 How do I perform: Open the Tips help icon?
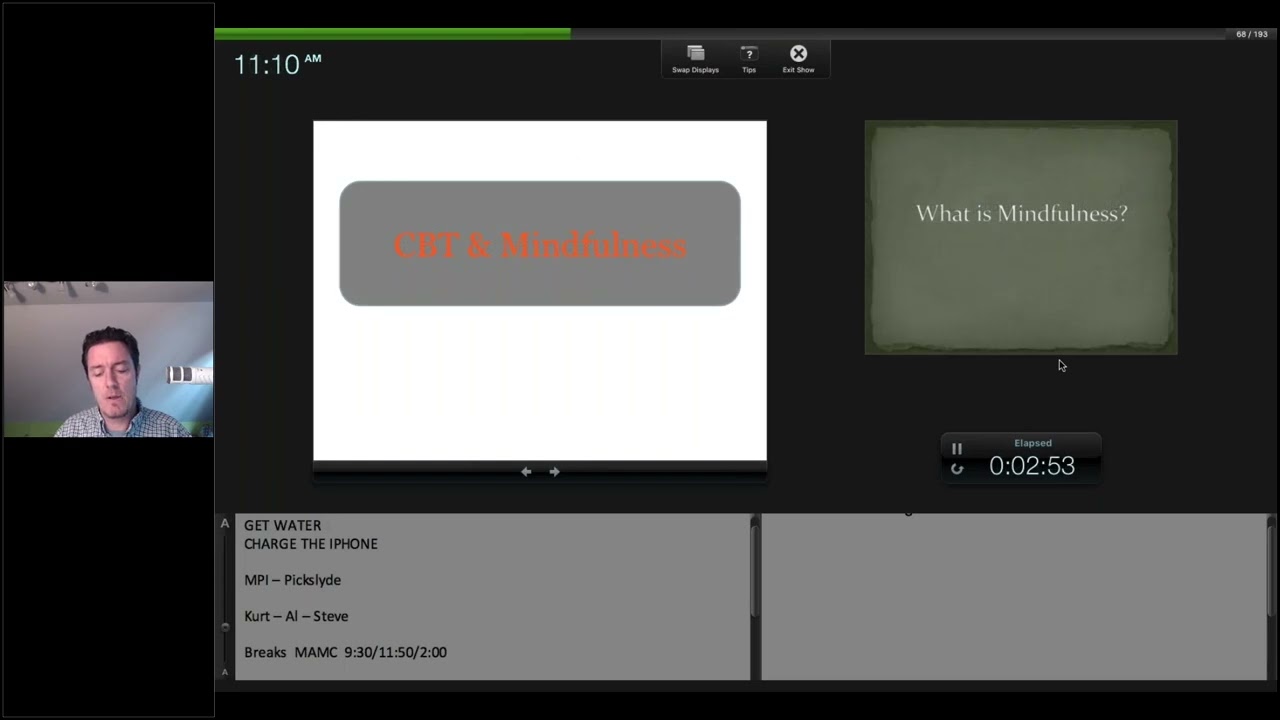coord(748,53)
